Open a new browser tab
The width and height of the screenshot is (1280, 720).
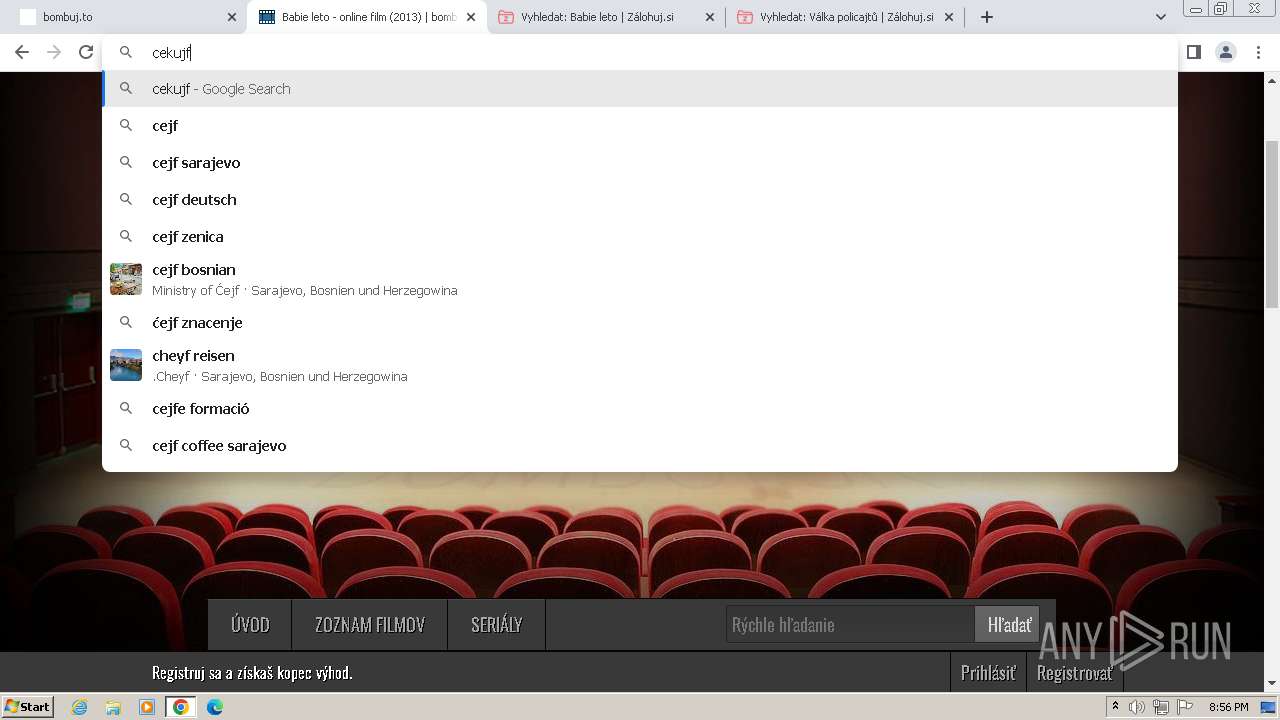point(987,17)
